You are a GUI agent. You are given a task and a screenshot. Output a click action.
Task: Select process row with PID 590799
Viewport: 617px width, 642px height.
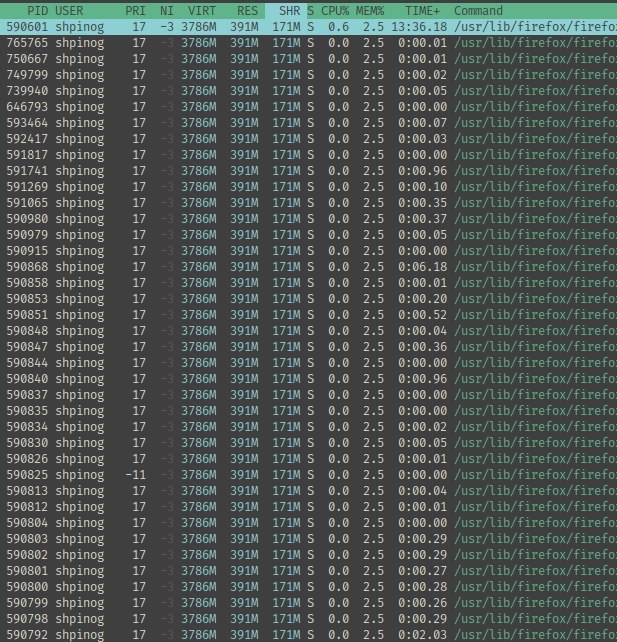coord(308,602)
